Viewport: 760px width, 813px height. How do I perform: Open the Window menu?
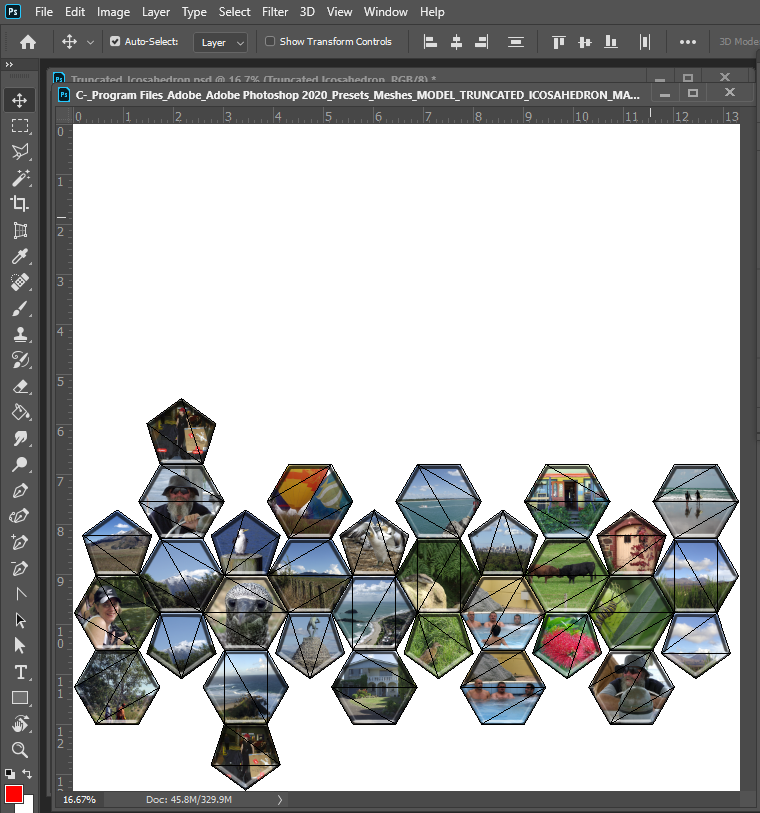coord(385,11)
